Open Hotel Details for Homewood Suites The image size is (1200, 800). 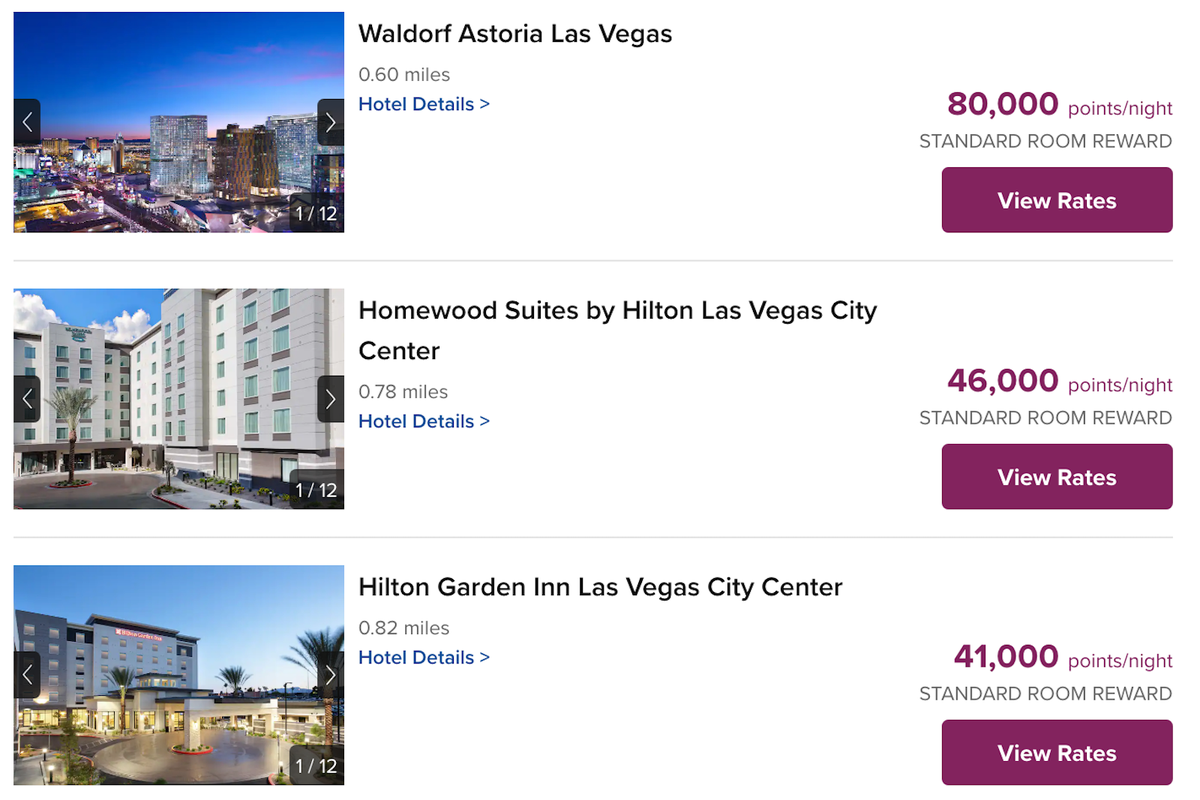click(424, 421)
